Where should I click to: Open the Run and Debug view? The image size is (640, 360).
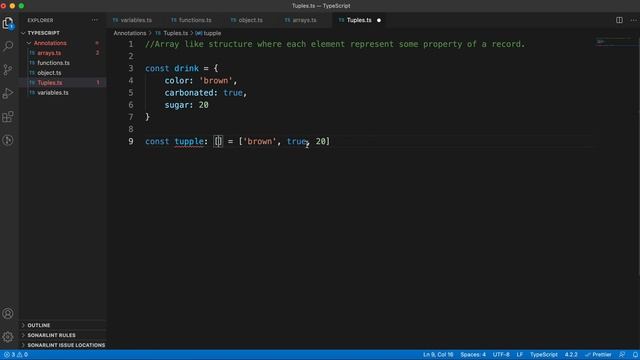point(8,93)
